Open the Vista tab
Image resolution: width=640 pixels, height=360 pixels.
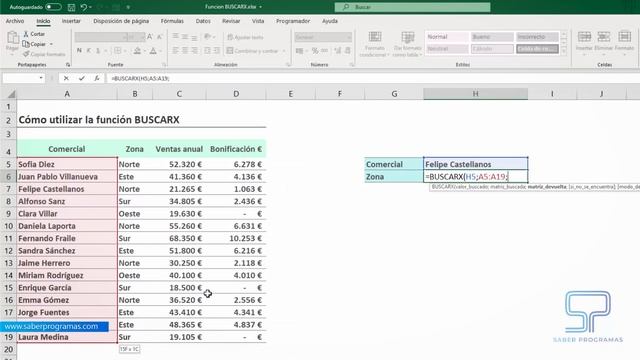point(258,21)
